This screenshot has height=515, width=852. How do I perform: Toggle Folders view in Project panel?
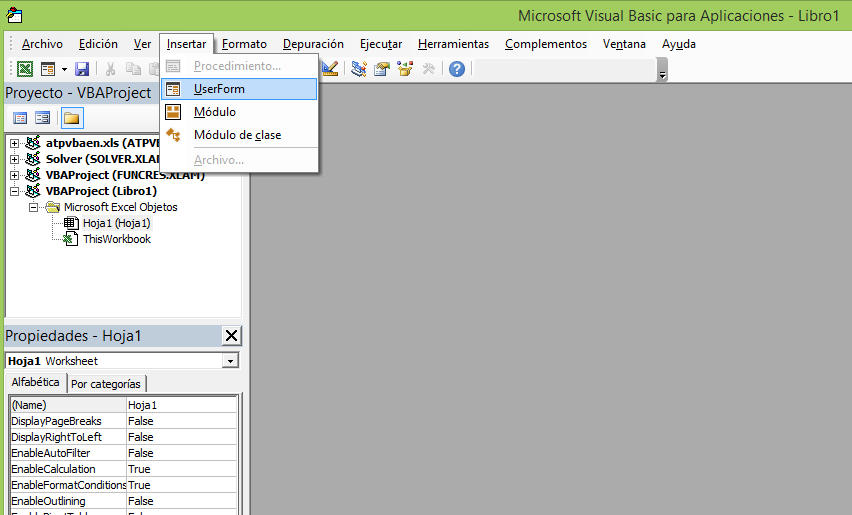tap(72, 118)
